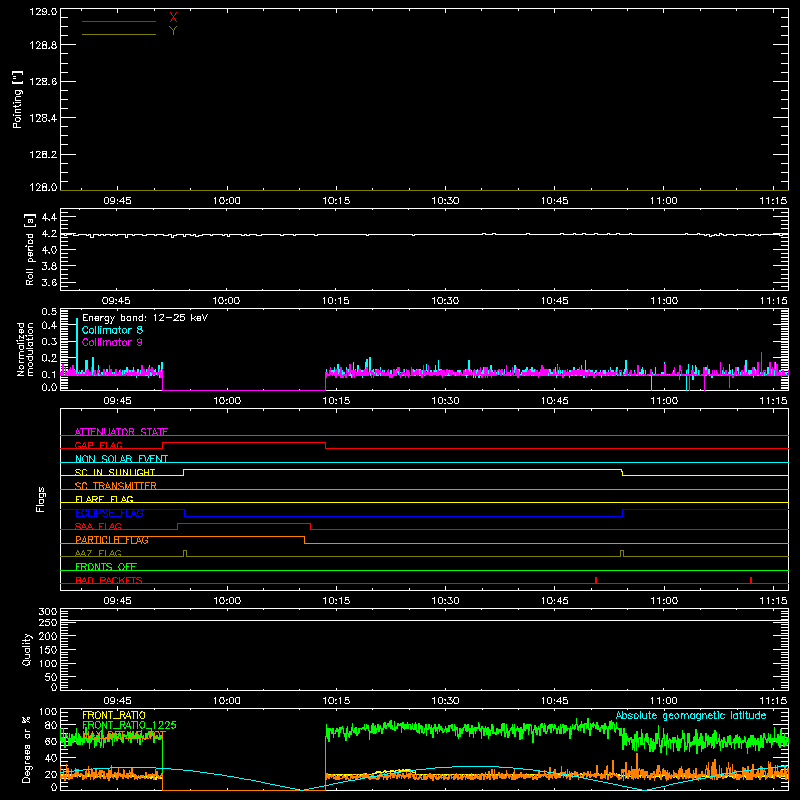The image size is (800, 800).
Task: Click the BAD_PACKETS flag label
Action: pyautogui.click(x=109, y=580)
